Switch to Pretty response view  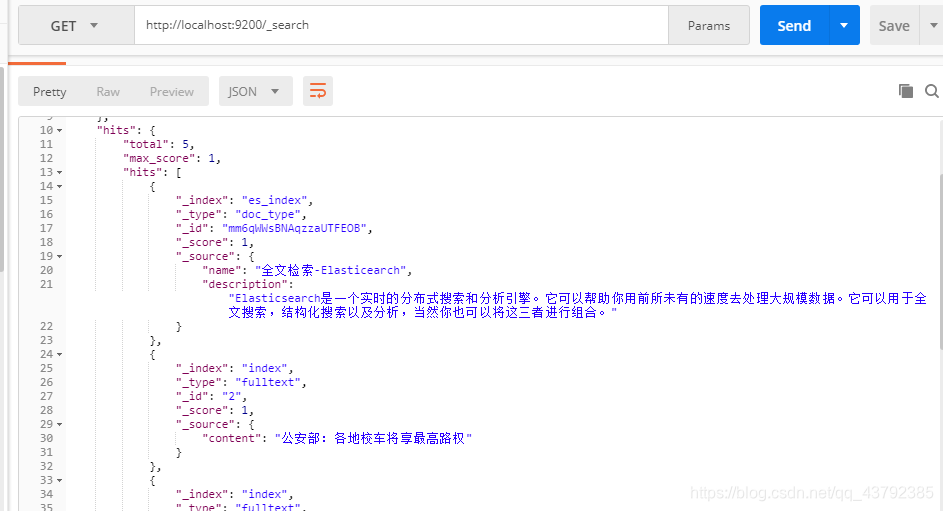click(x=49, y=91)
